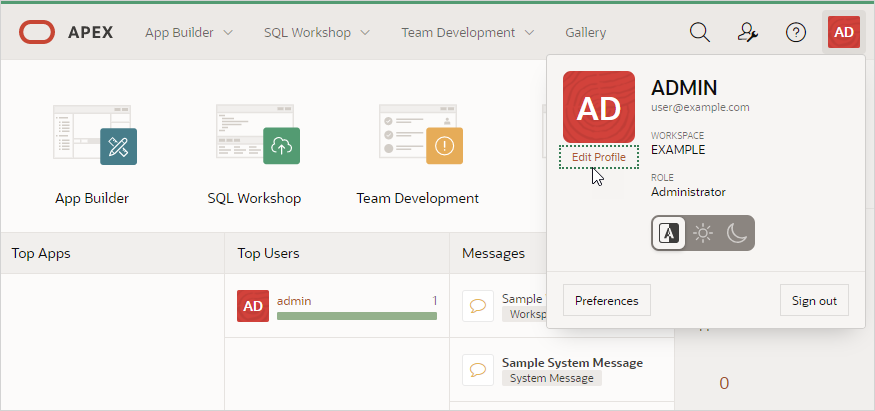Open the Sample System Message link
Screen dimensions: 875x411
coord(572,362)
